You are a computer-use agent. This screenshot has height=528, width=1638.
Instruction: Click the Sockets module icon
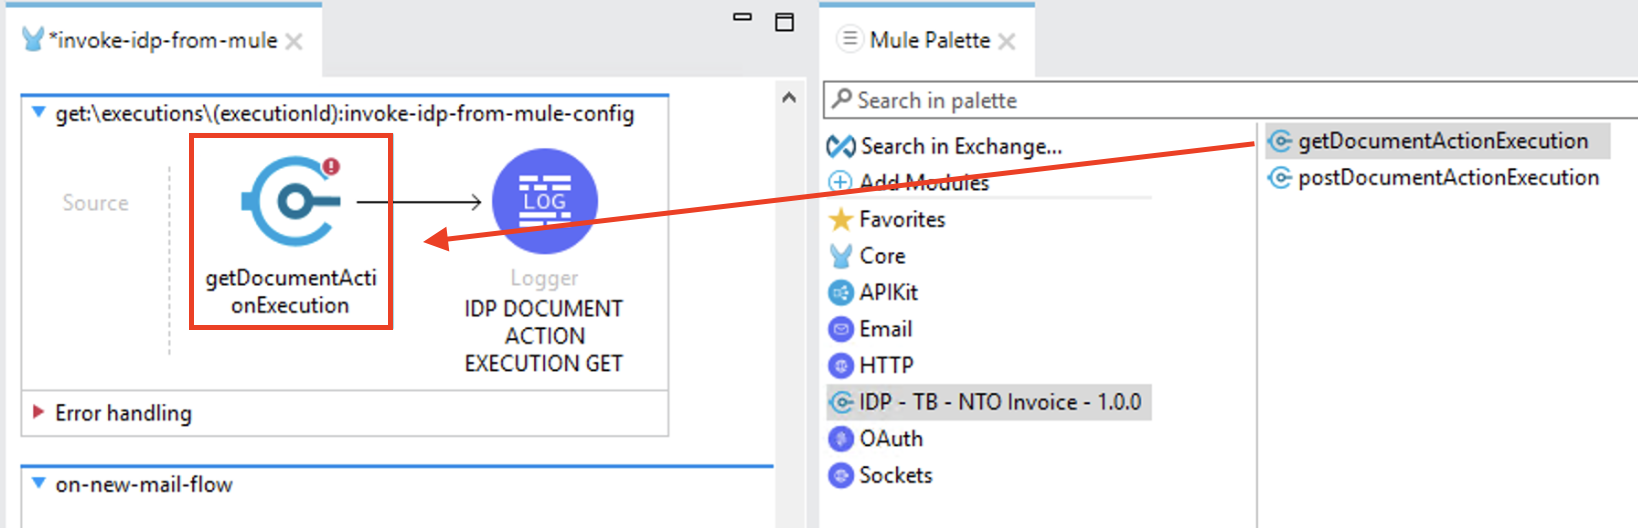coord(841,476)
